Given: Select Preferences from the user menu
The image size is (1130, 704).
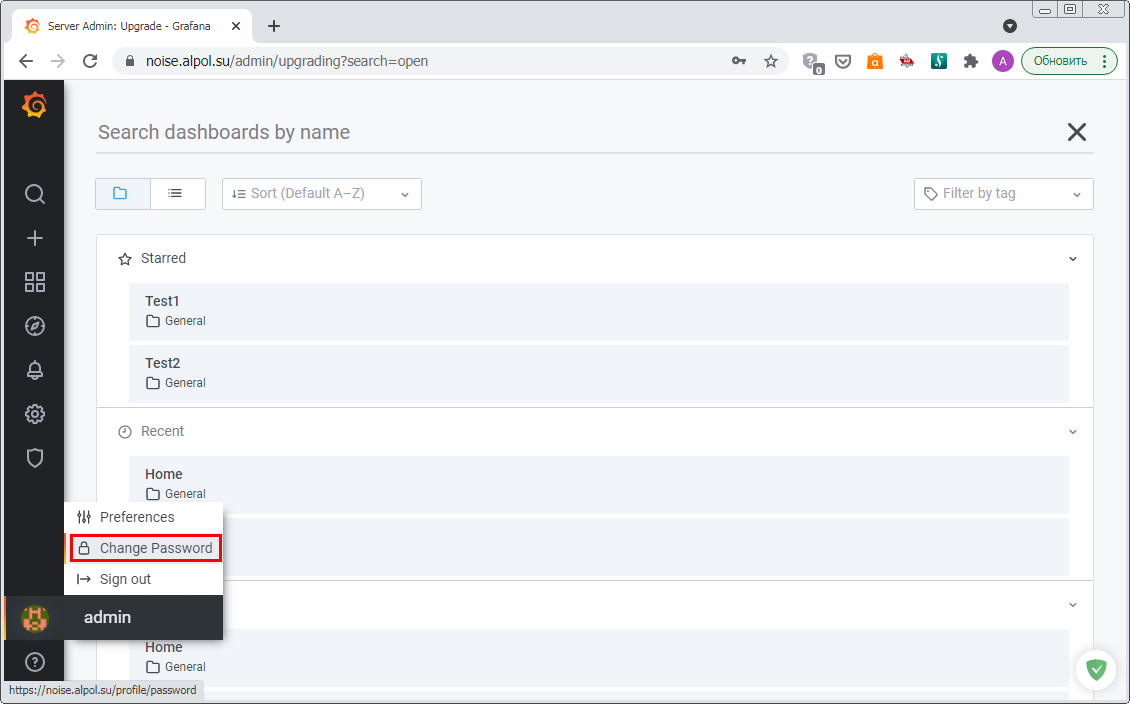Looking at the screenshot, I should [x=137, y=517].
